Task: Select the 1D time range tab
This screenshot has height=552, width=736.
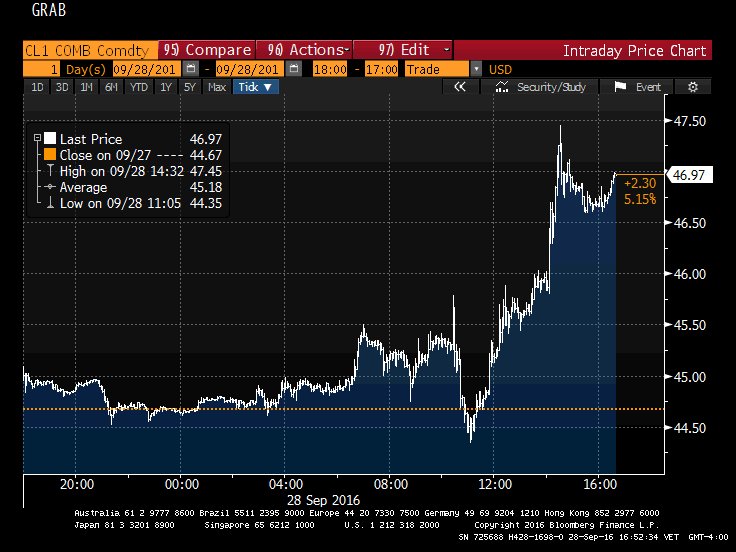Action: (x=37, y=87)
